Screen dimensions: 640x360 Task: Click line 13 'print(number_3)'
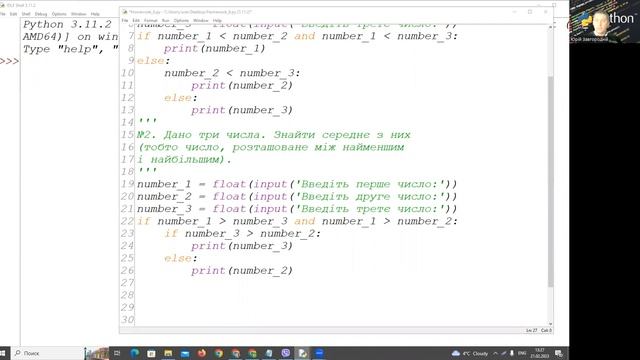pyautogui.click(x=242, y=110)
